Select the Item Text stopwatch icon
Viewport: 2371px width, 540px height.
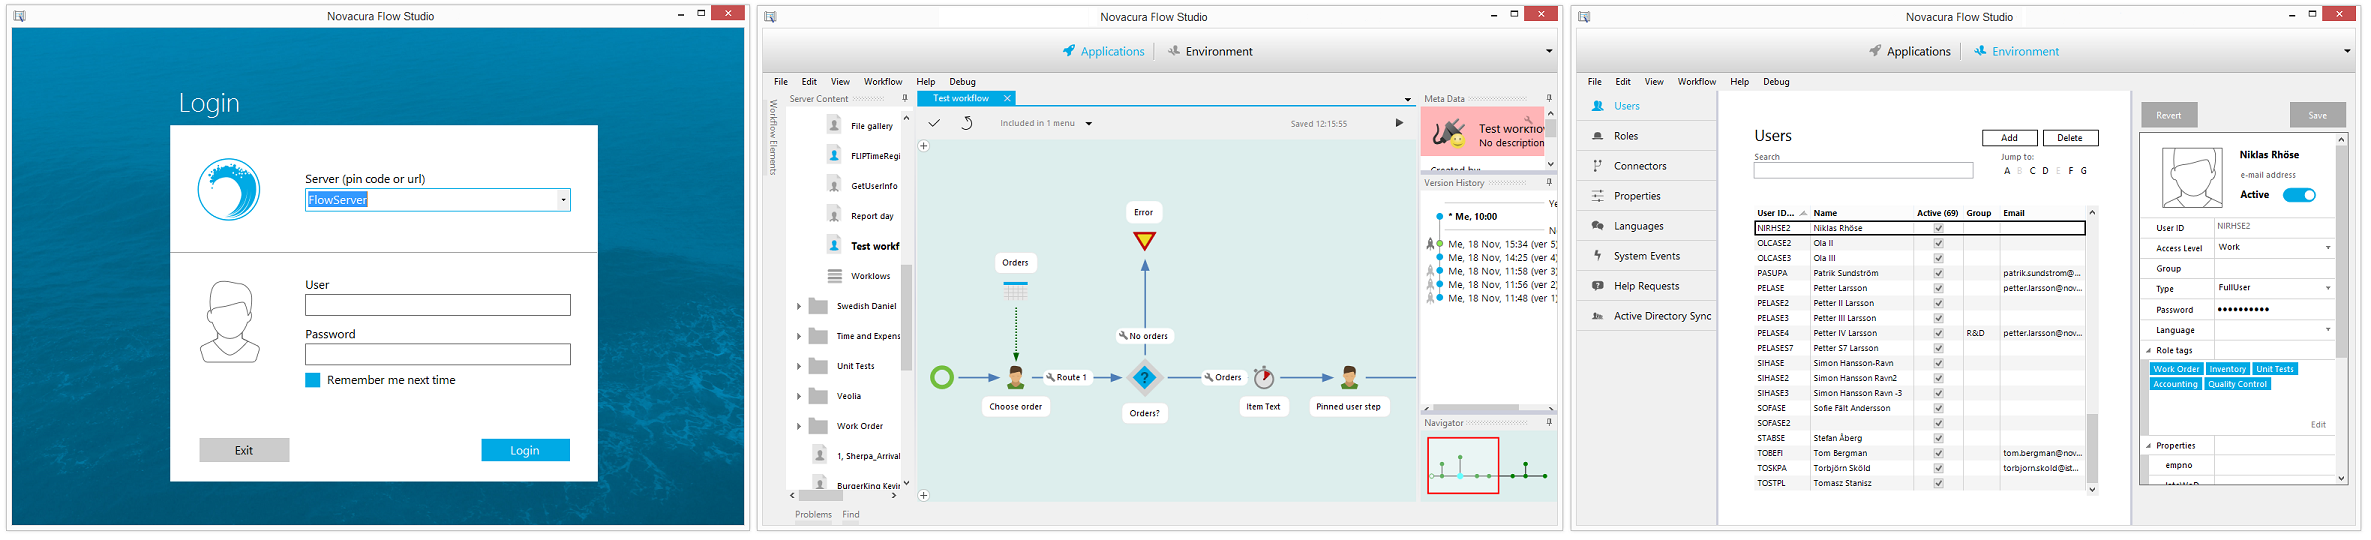pos(1264,377)
